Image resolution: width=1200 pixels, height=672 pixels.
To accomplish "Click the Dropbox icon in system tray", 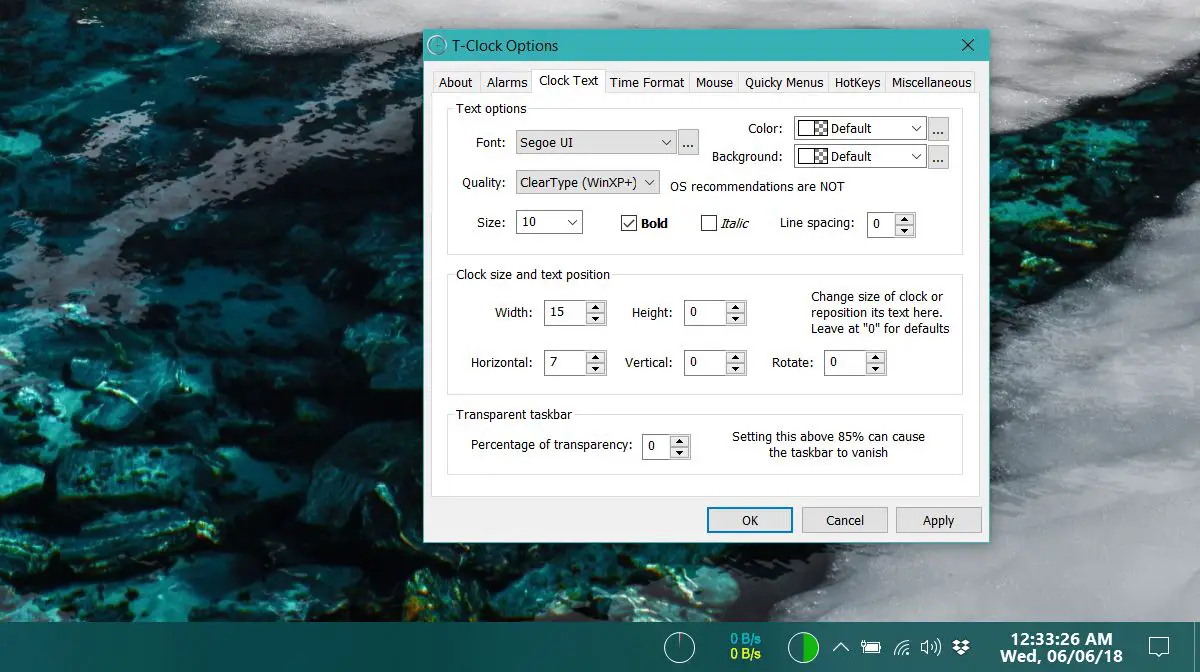I will click(x=961, y=647).
